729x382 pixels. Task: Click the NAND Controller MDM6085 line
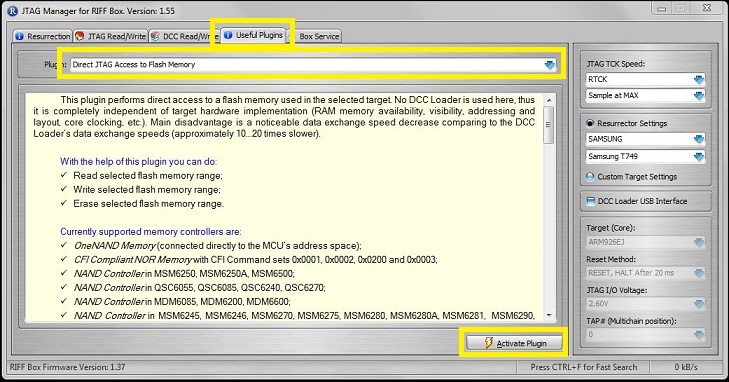182,302
